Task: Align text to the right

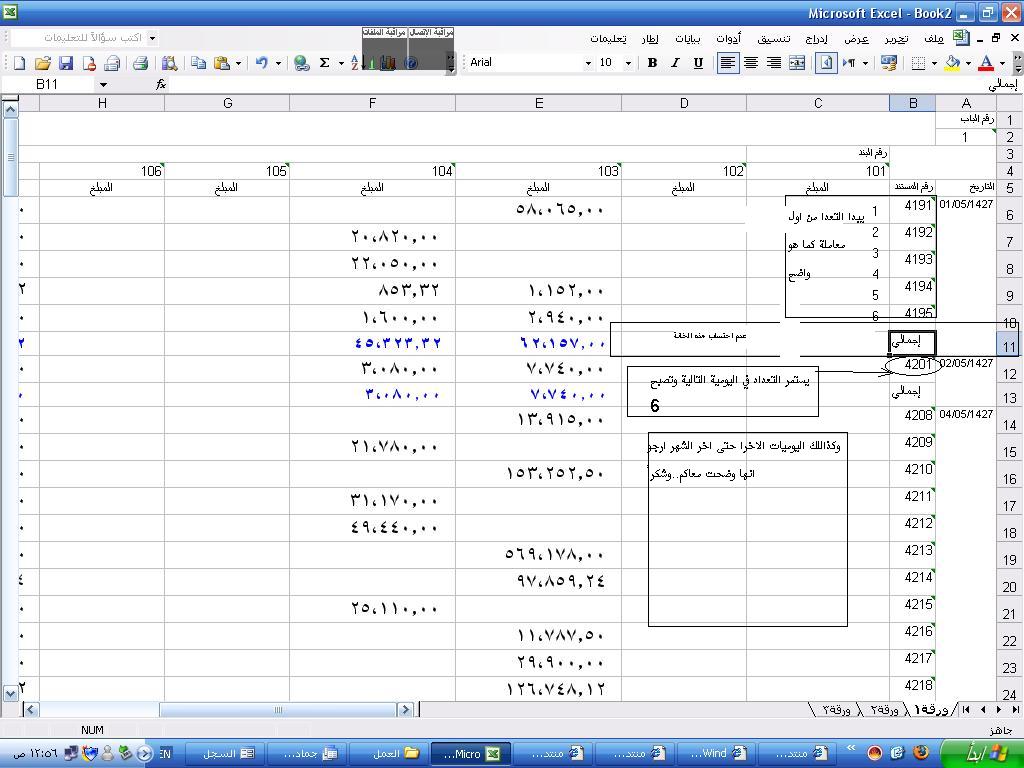Action: tap(774, 63)
